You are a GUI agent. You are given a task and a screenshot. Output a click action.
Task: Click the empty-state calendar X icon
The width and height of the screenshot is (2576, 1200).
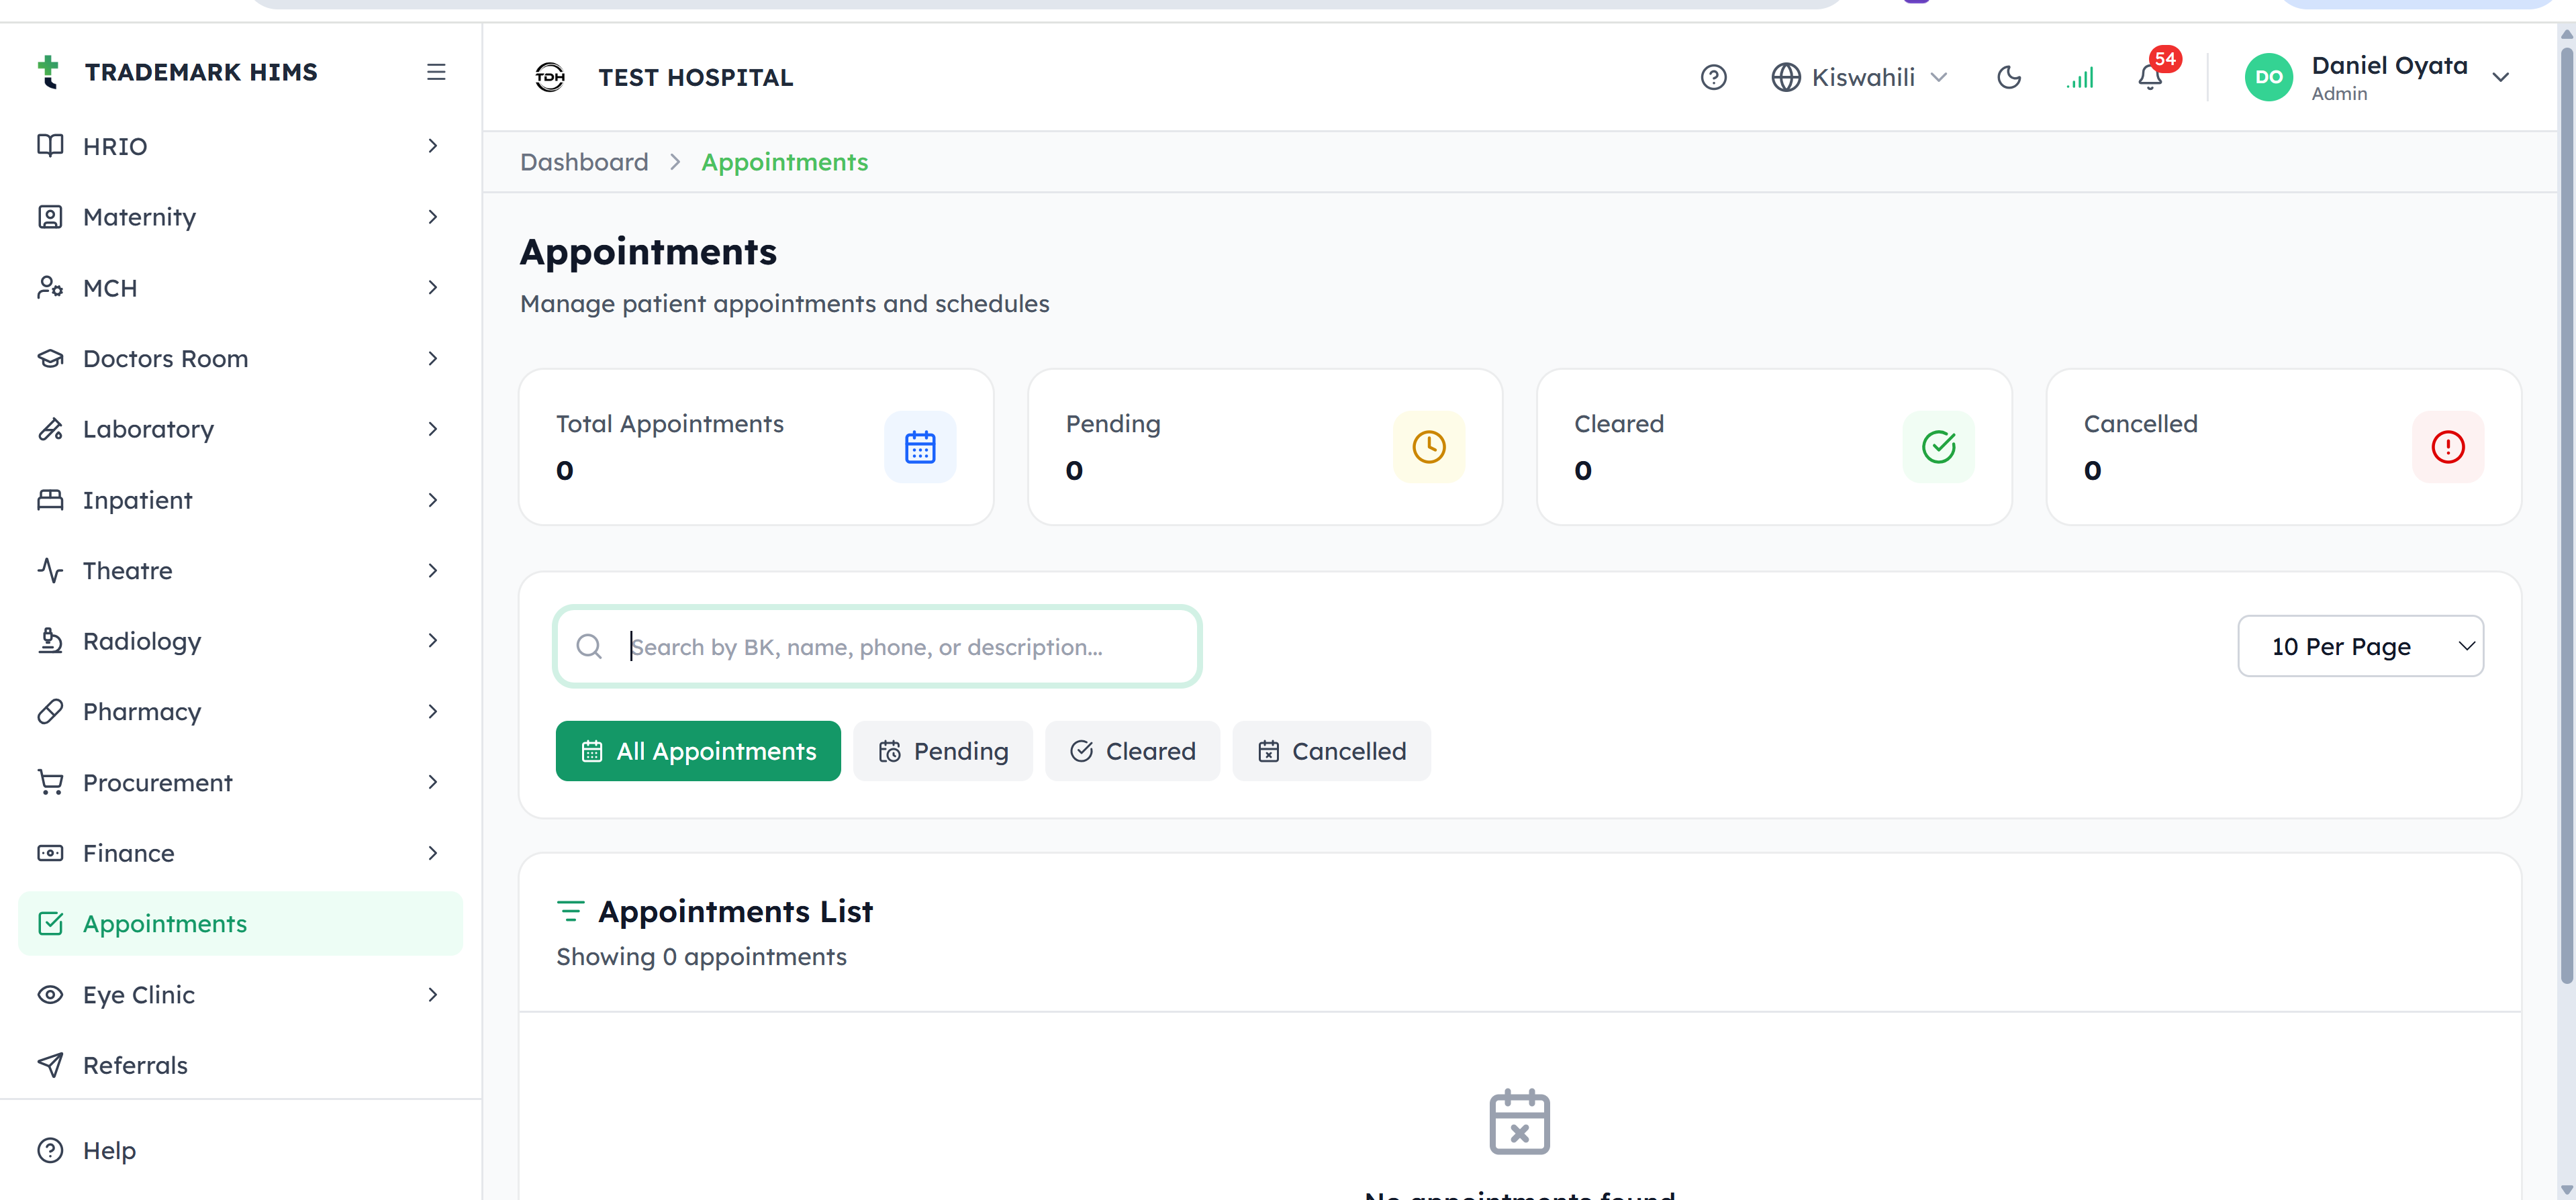coord(1519,1122)
